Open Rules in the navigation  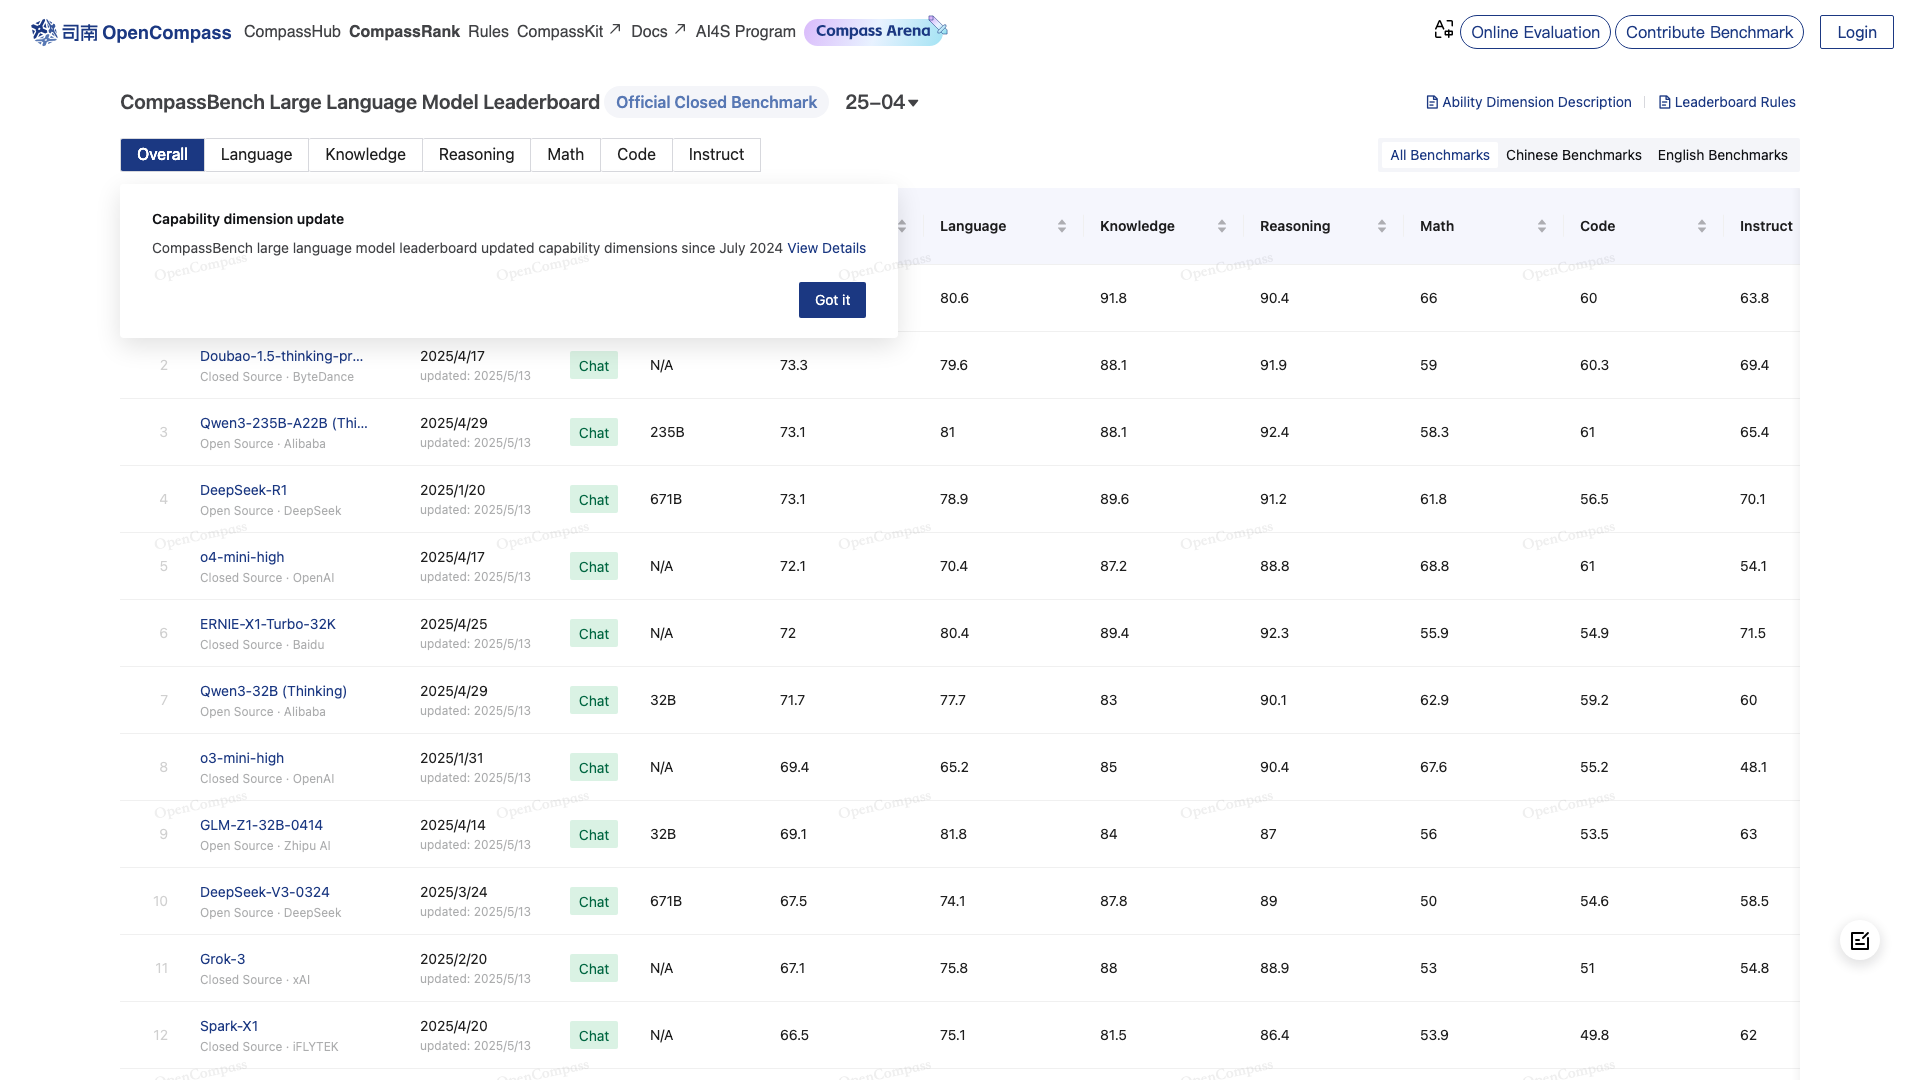click(488, 32)
